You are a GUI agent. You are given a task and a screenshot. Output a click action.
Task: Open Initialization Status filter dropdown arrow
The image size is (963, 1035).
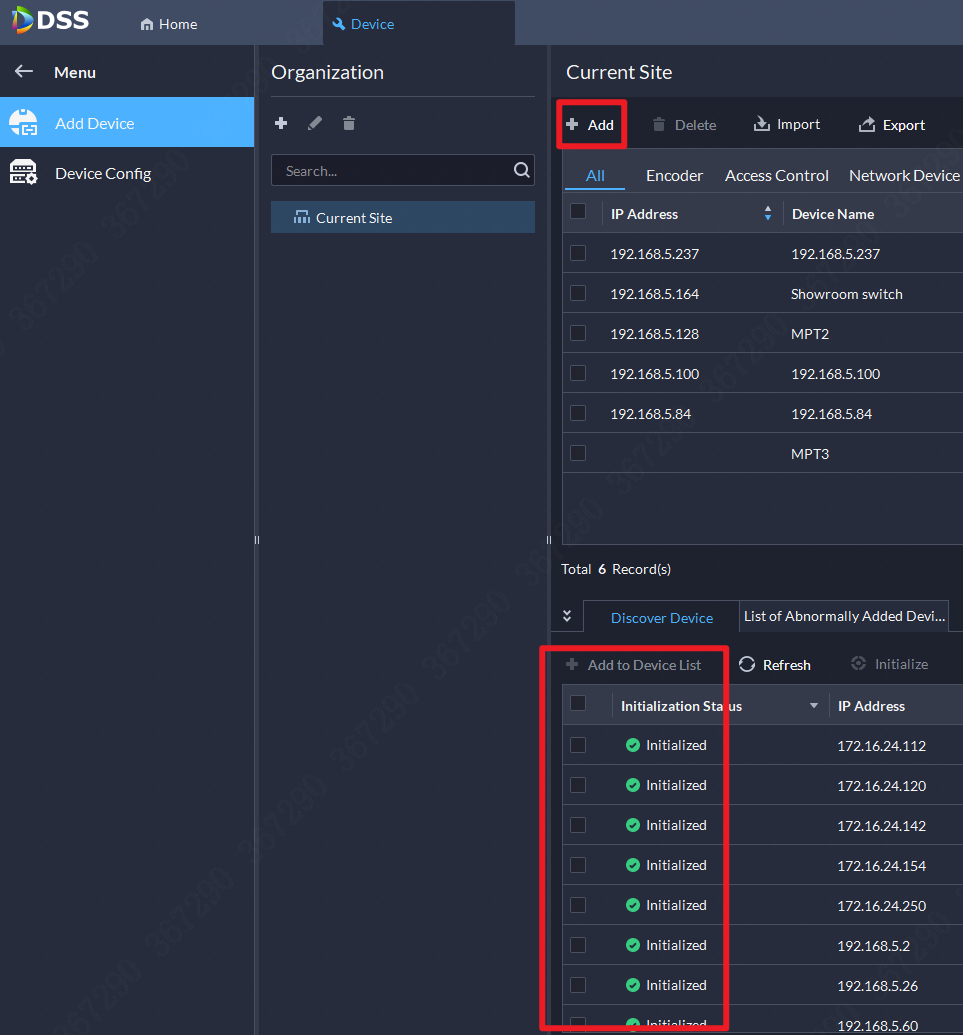(x=814, y=706)
